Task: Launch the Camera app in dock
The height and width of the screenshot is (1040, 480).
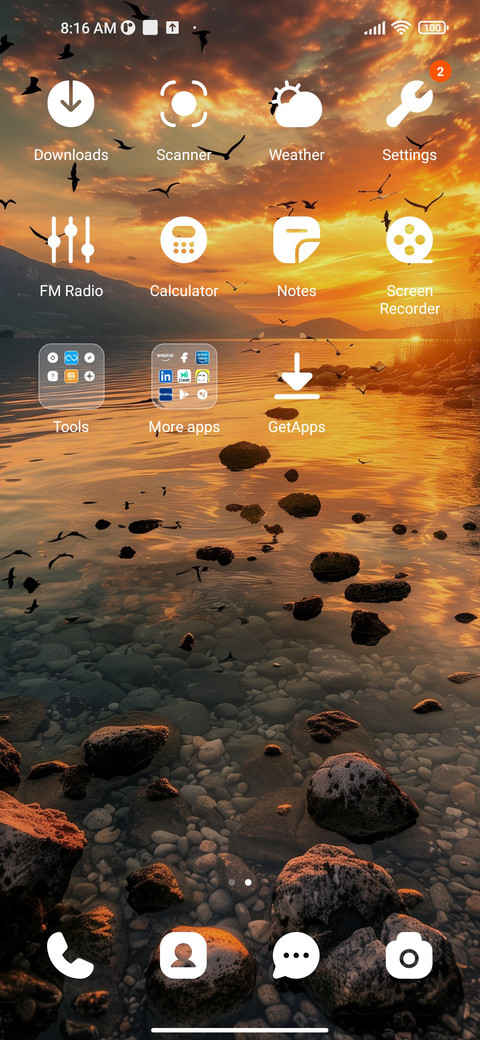Action: pyautogui.click(x=410, y=955)
